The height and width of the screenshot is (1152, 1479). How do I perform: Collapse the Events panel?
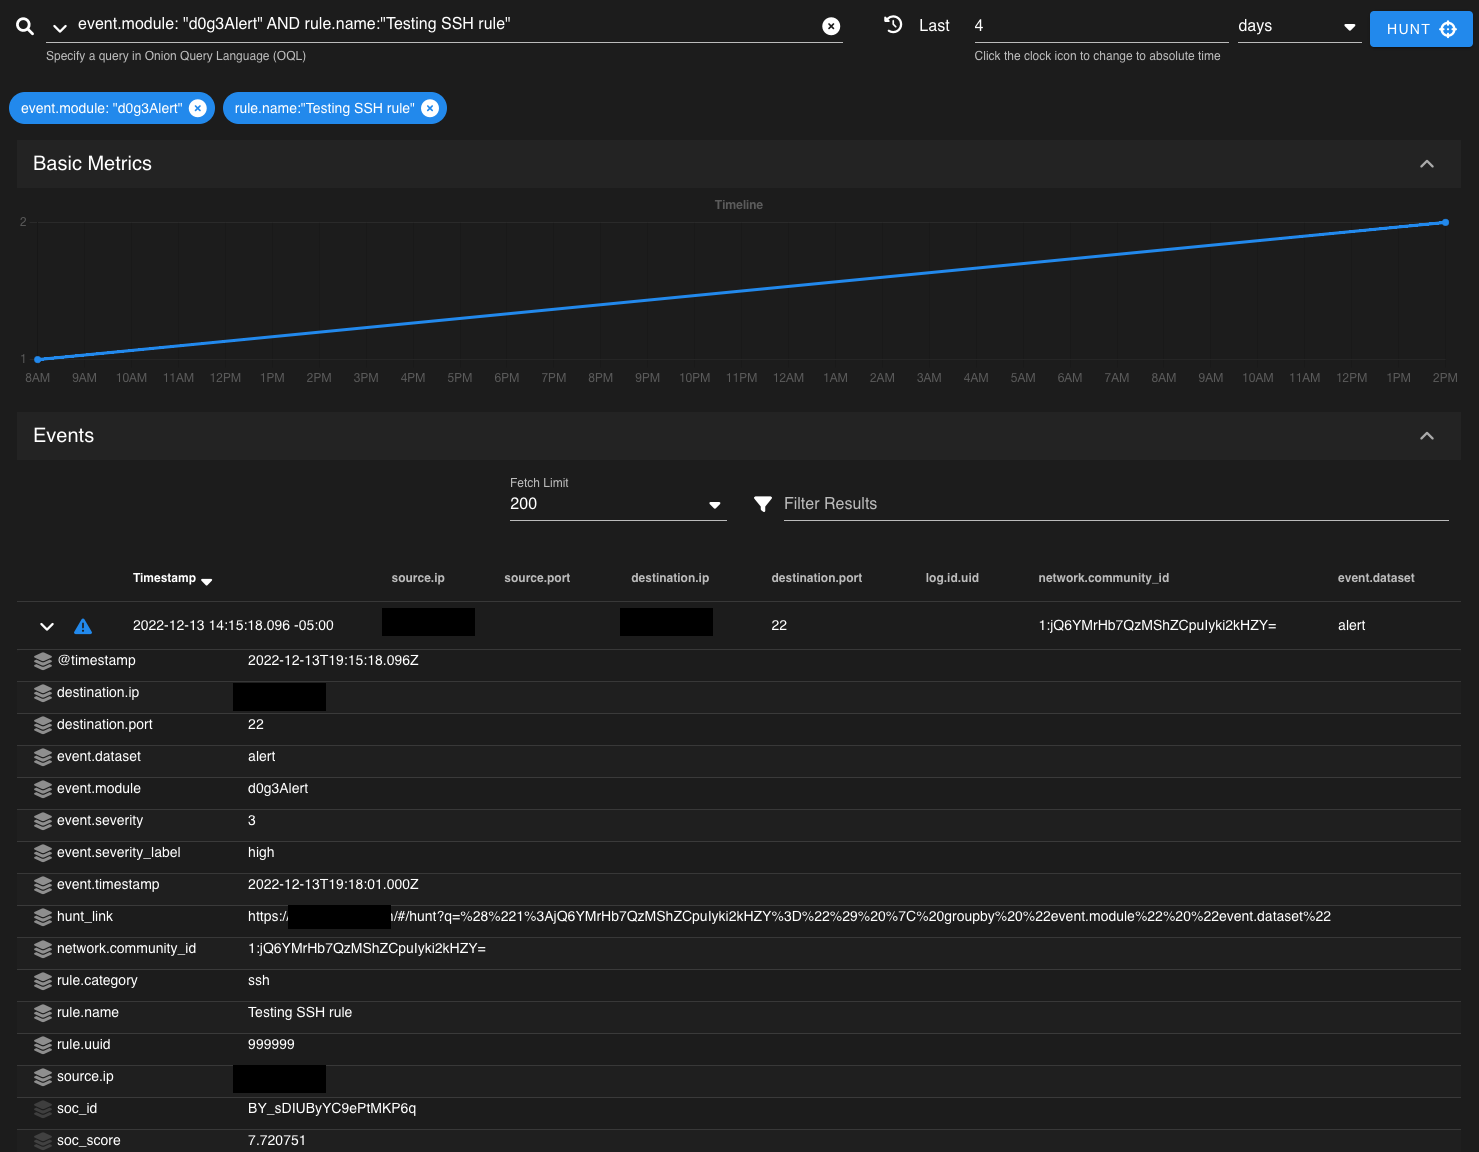(x=1427, y=436)
